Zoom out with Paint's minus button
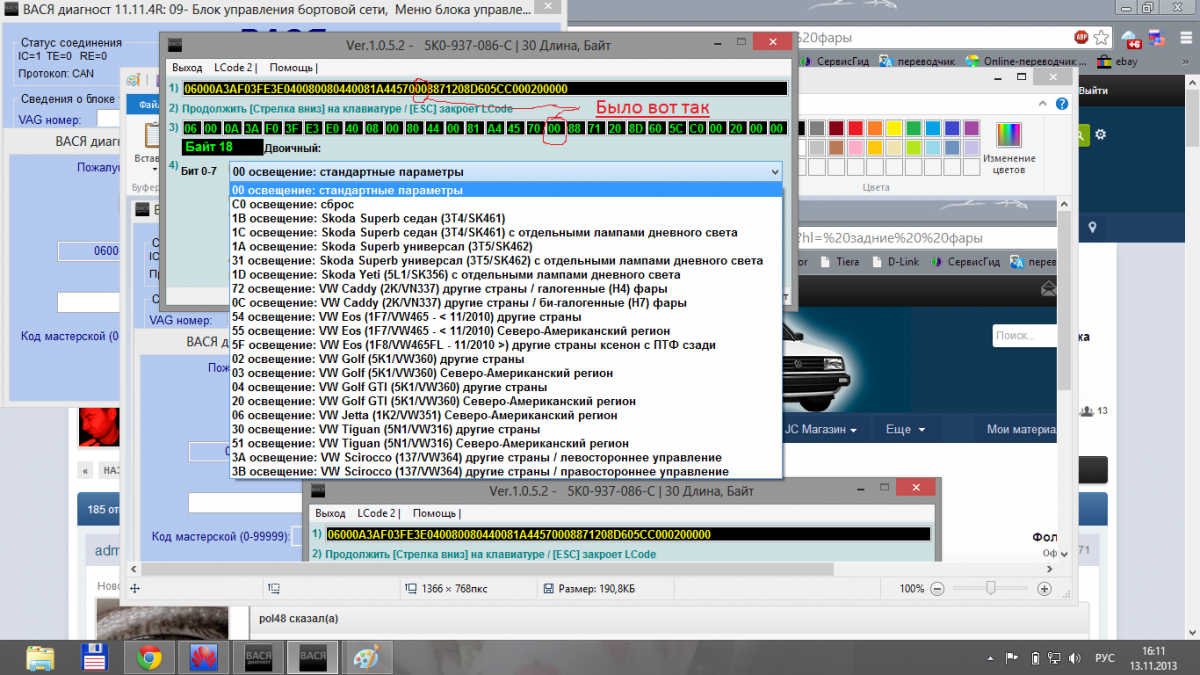This screenshot has height=675, width=1200. click(x=938, y=589)
